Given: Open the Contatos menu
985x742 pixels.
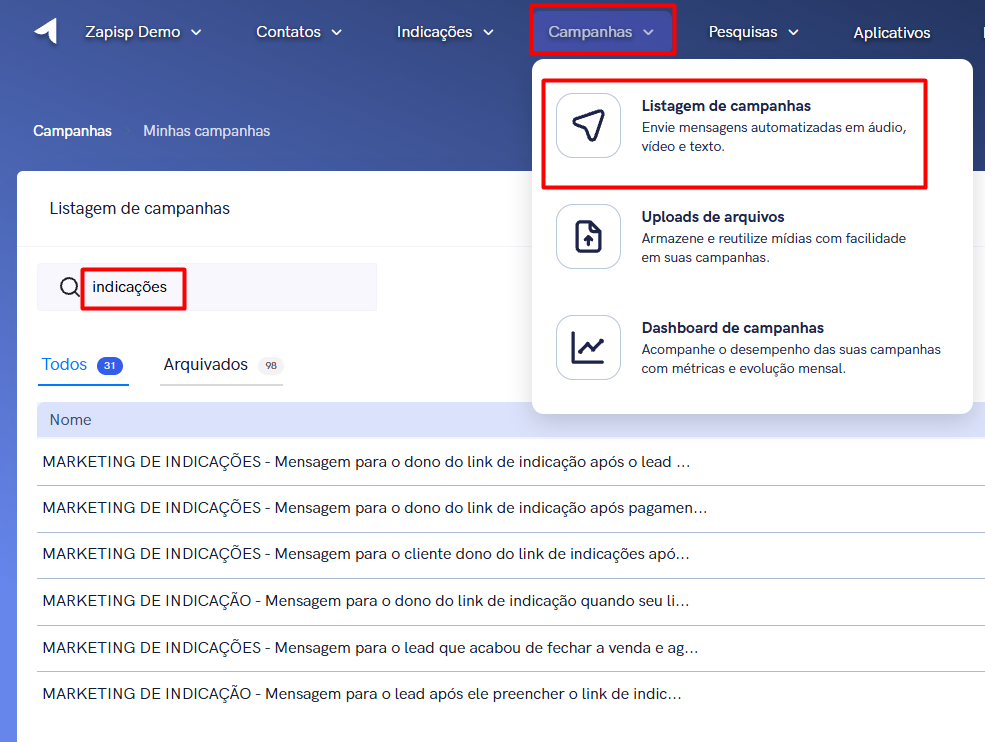Looking at the screenshot, I should (299, 32).
